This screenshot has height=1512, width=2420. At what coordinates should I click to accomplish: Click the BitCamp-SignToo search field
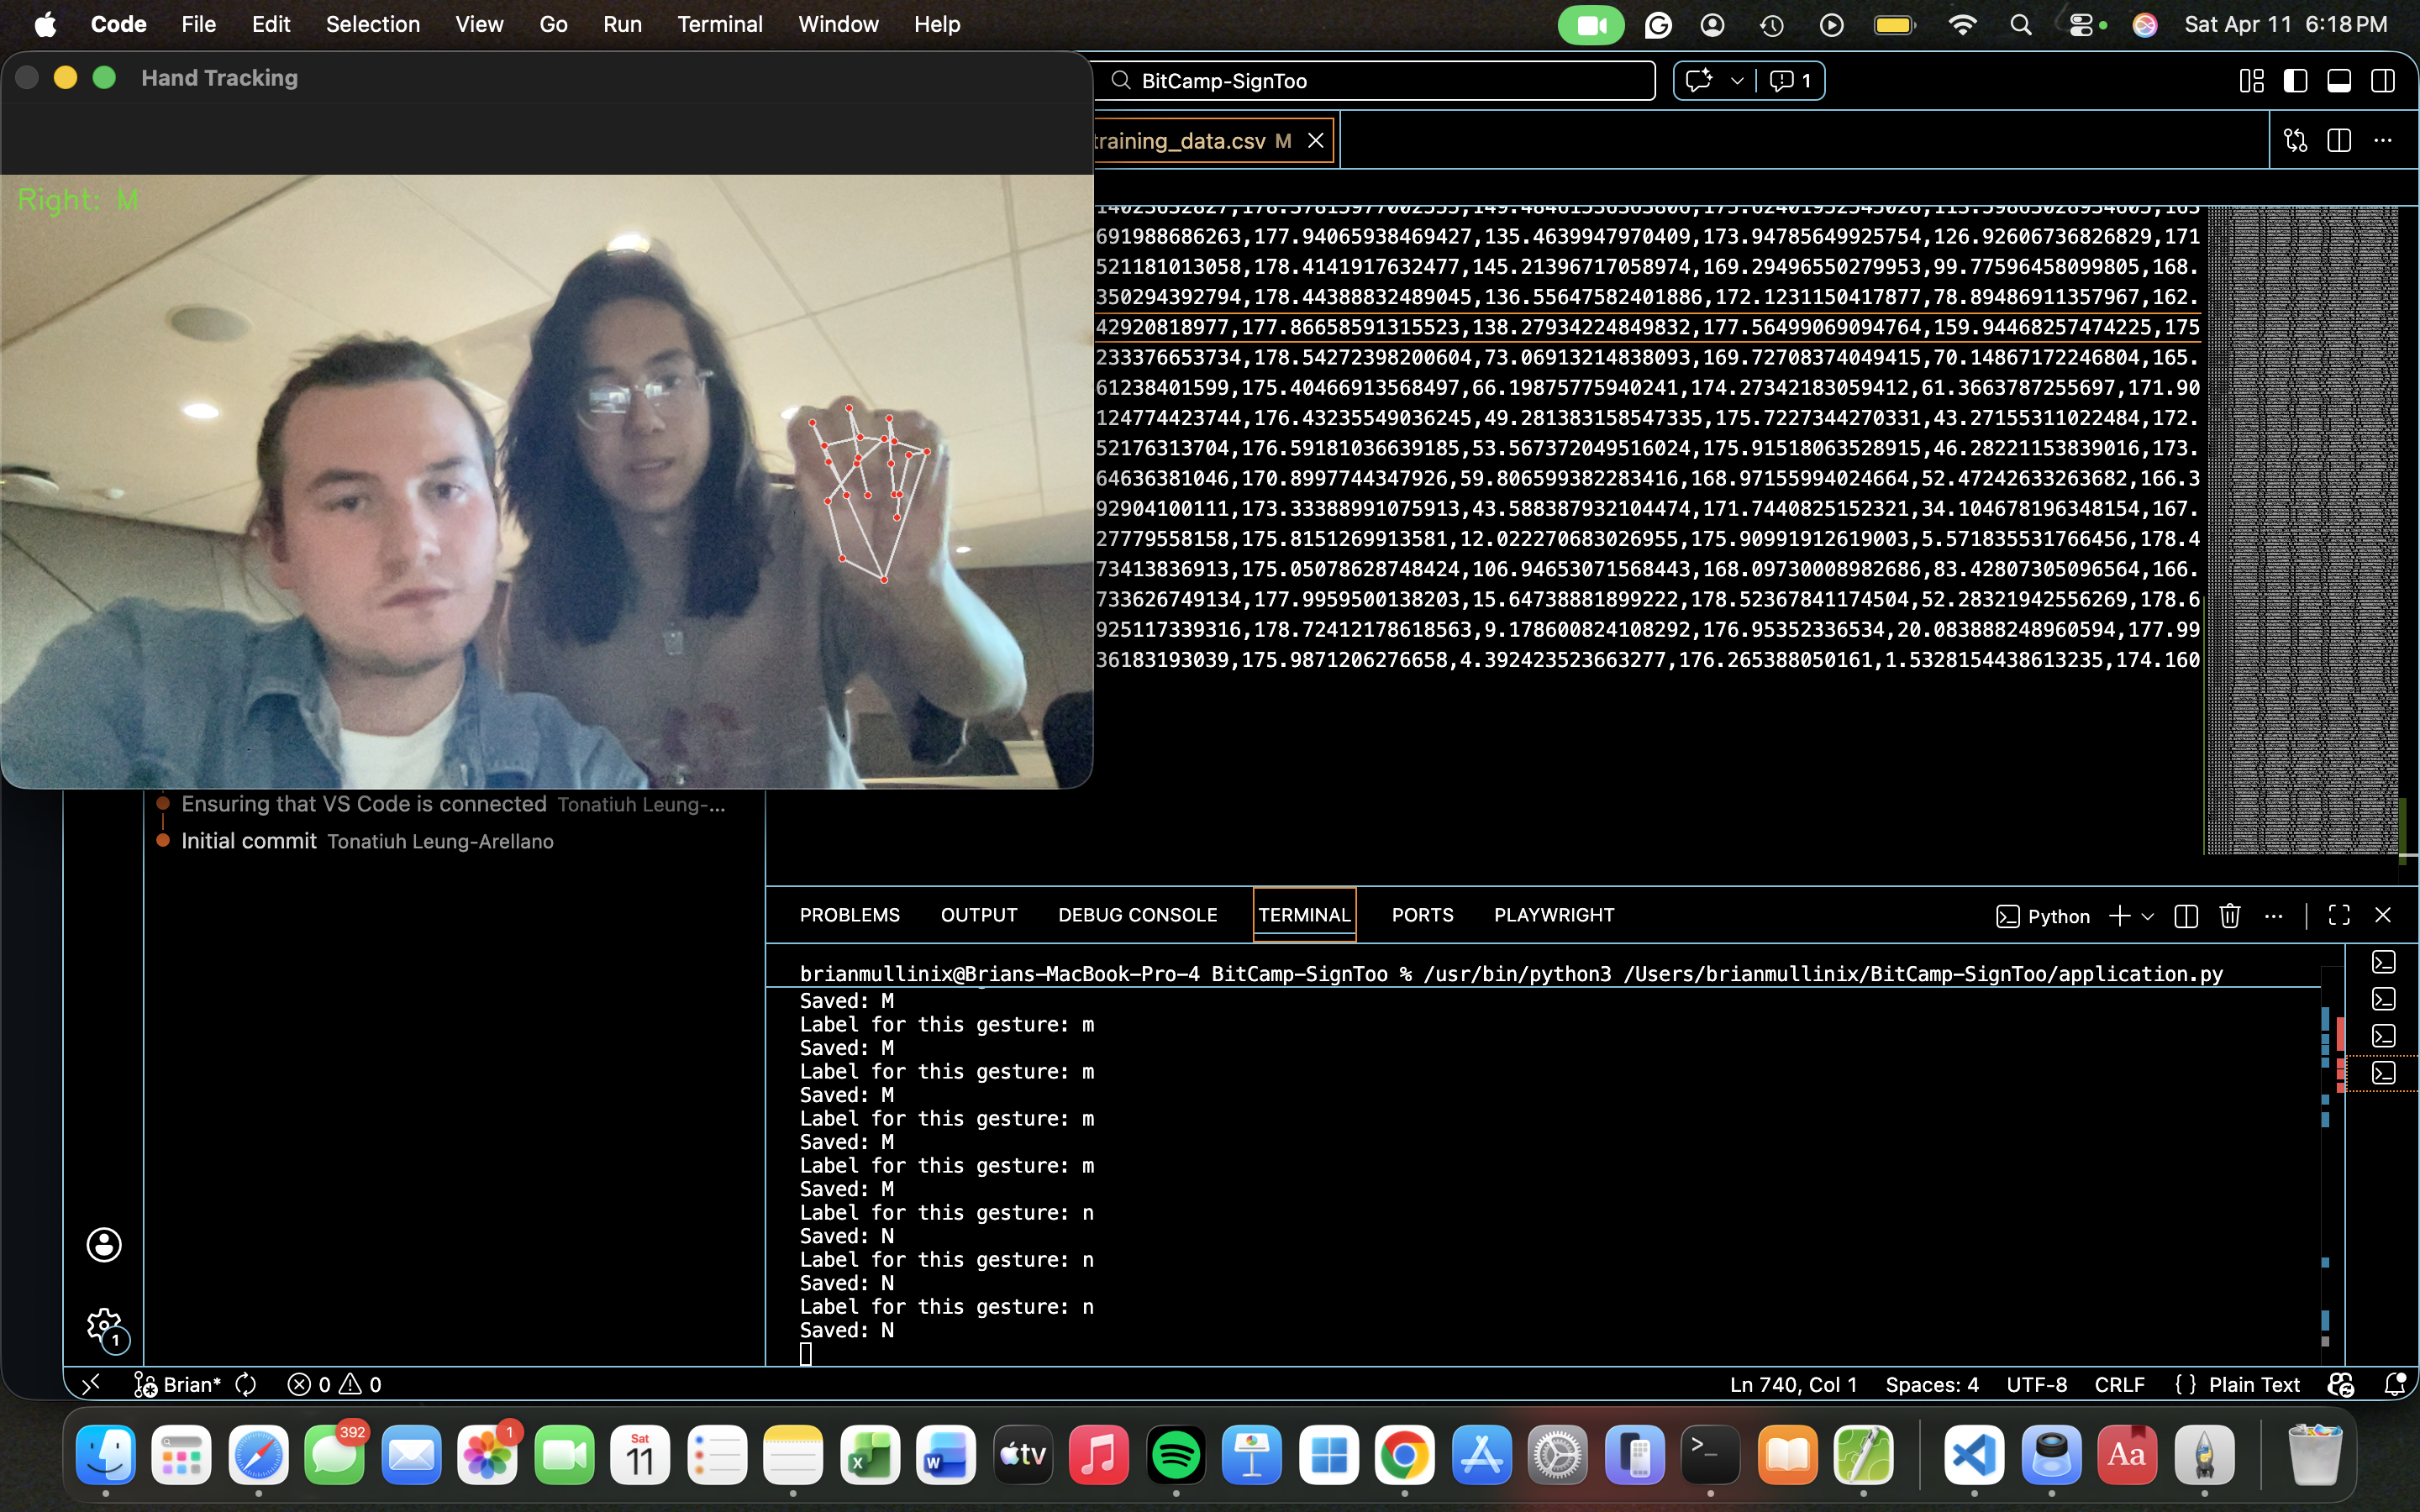(x=1380, y=81)
